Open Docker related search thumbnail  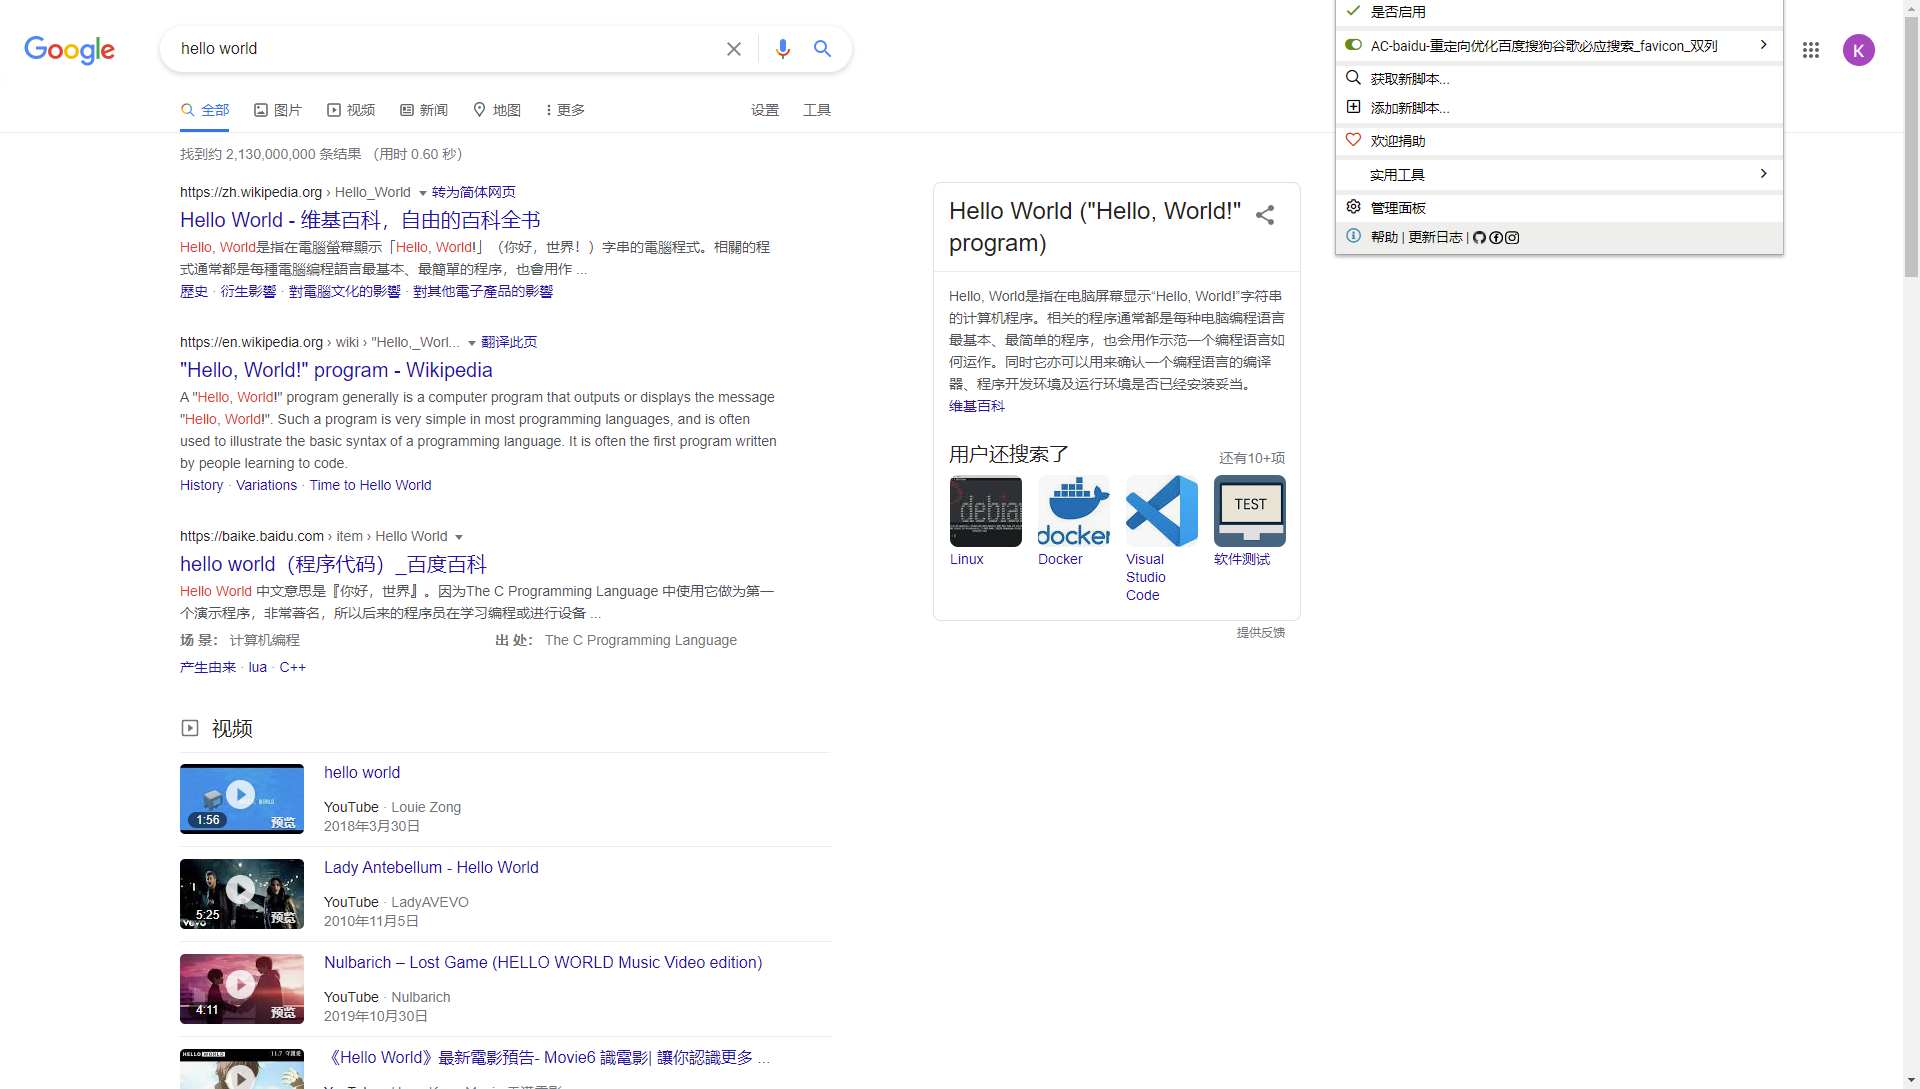(x=1074, y=511)
